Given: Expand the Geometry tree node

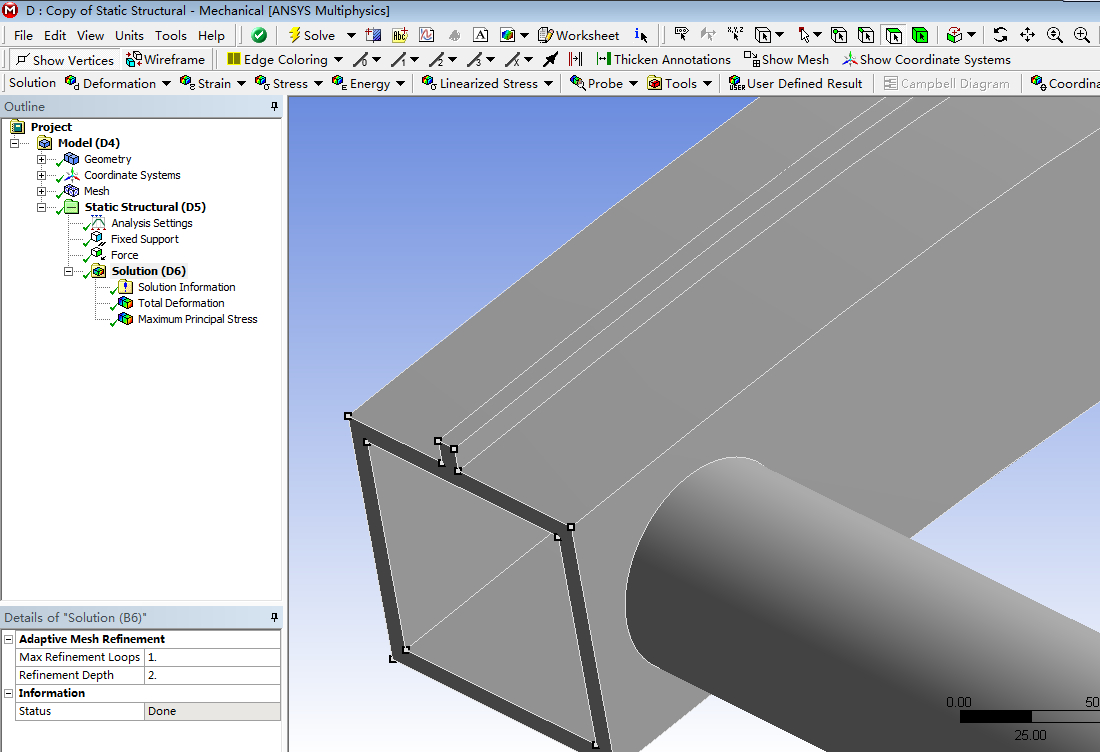Looking at the screenshot, I should 41,159.
